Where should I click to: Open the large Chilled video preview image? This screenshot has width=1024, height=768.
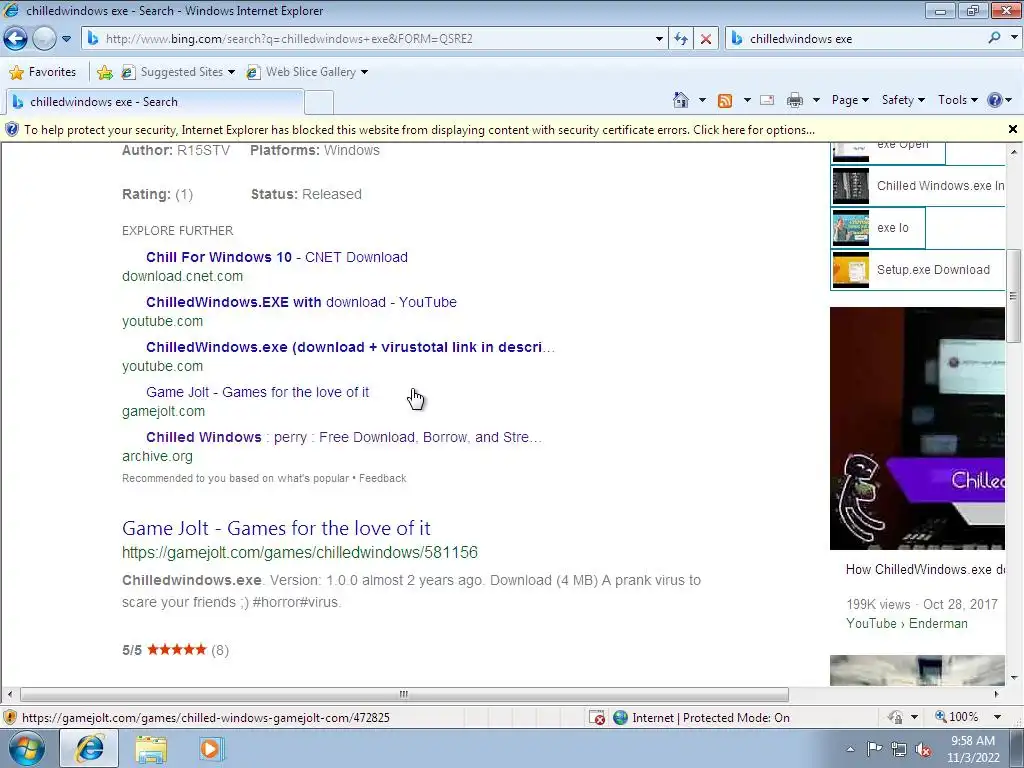click(918, 428)
